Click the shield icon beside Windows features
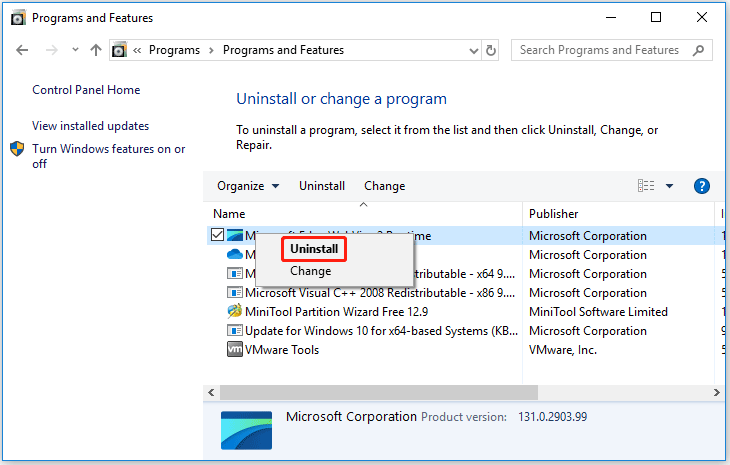Screen dimensions: 730x465 [x=17, y=149]
